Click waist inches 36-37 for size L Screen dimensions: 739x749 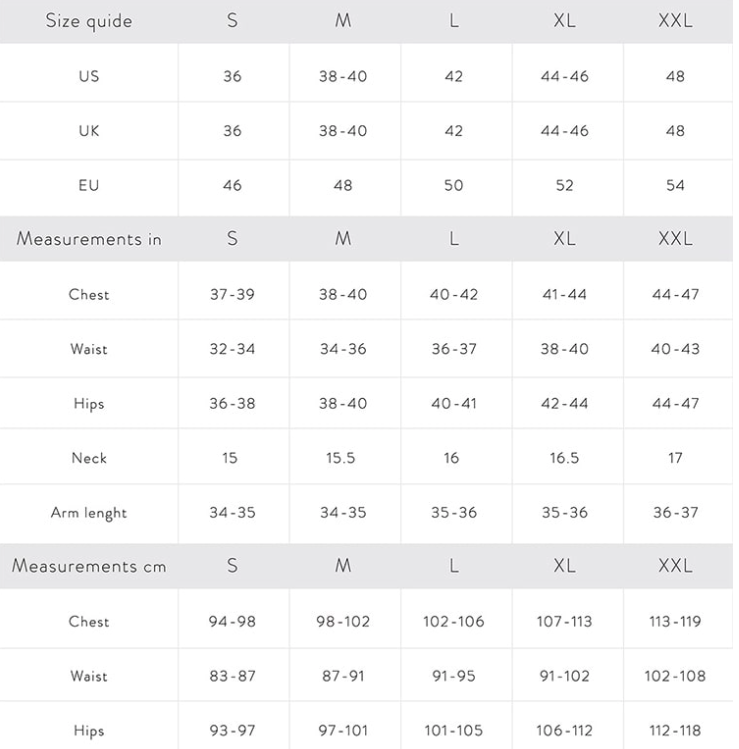point(453,348)
